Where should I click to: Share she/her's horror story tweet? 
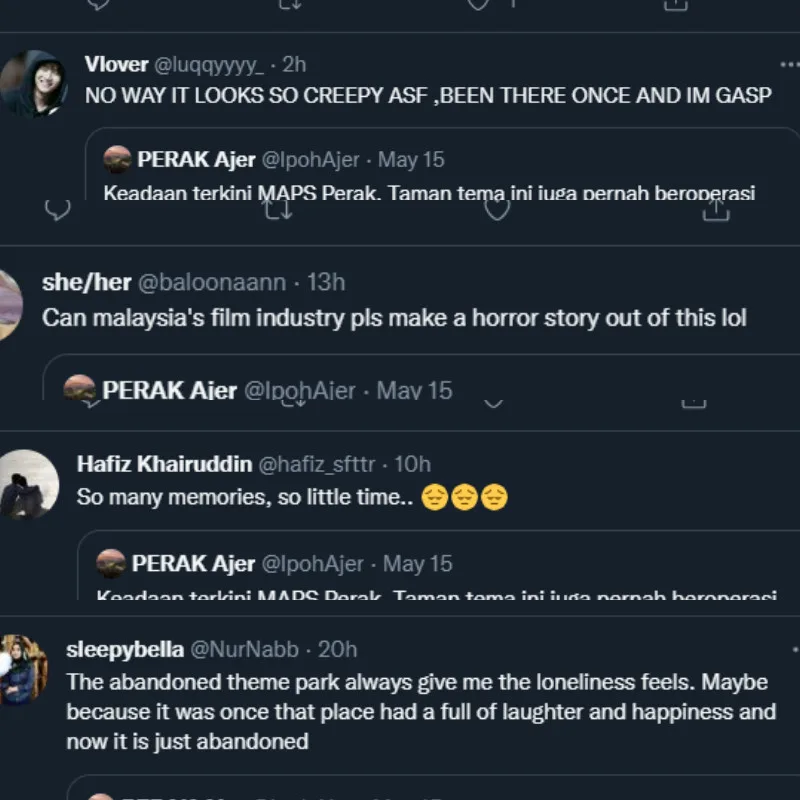pos(693,403)
